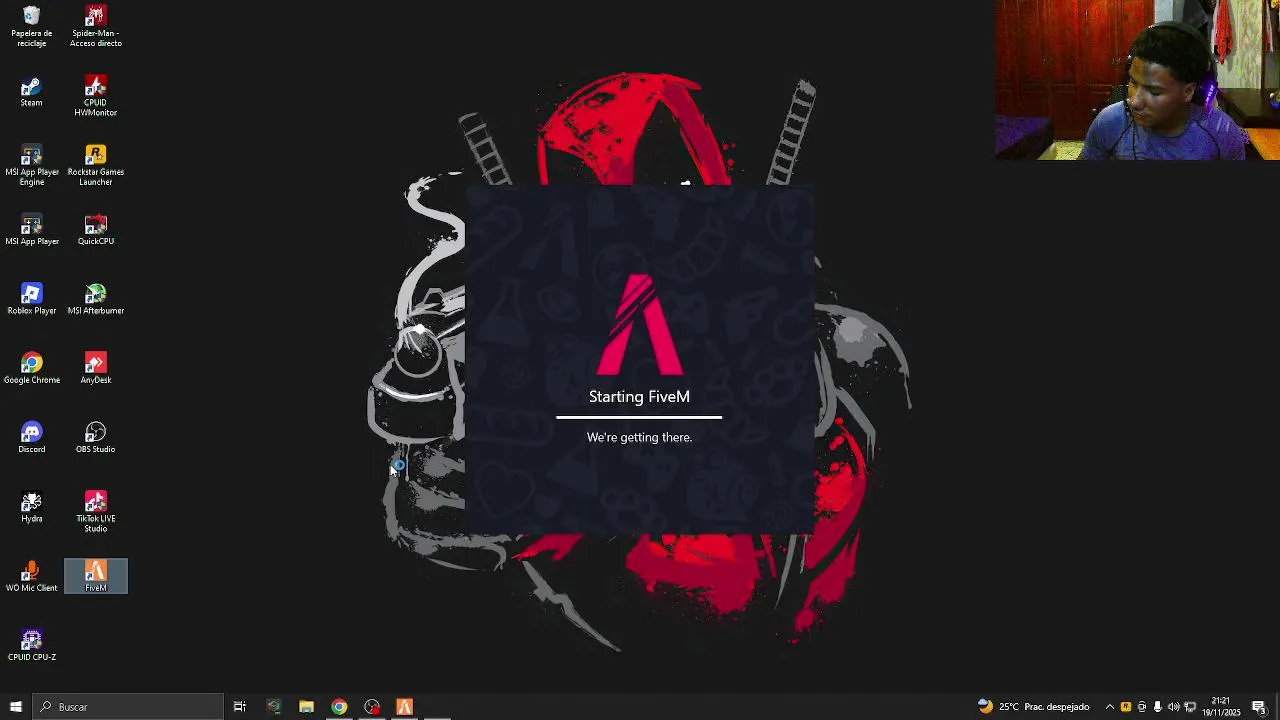Select the TikTok LIVE Studio desktop icon

coord(96,511)
